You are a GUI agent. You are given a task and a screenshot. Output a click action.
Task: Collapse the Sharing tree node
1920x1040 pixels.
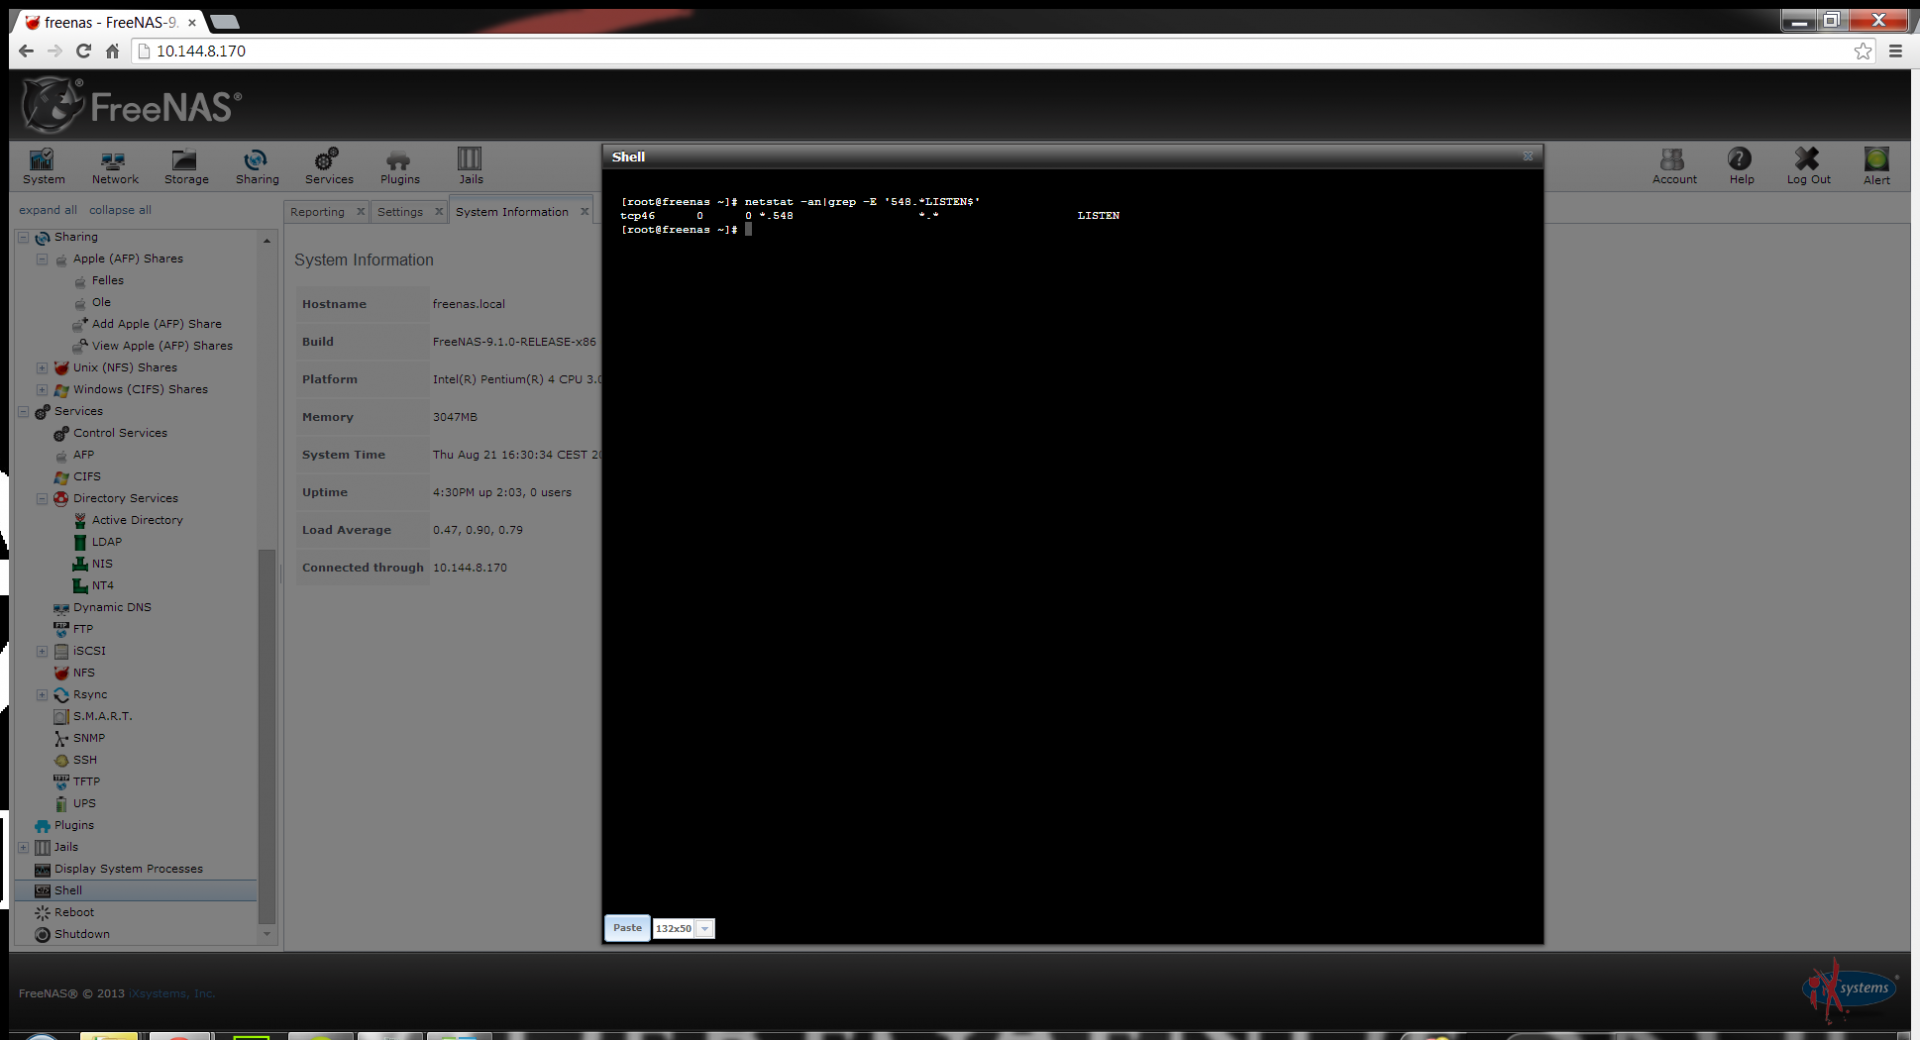point(23,237)
